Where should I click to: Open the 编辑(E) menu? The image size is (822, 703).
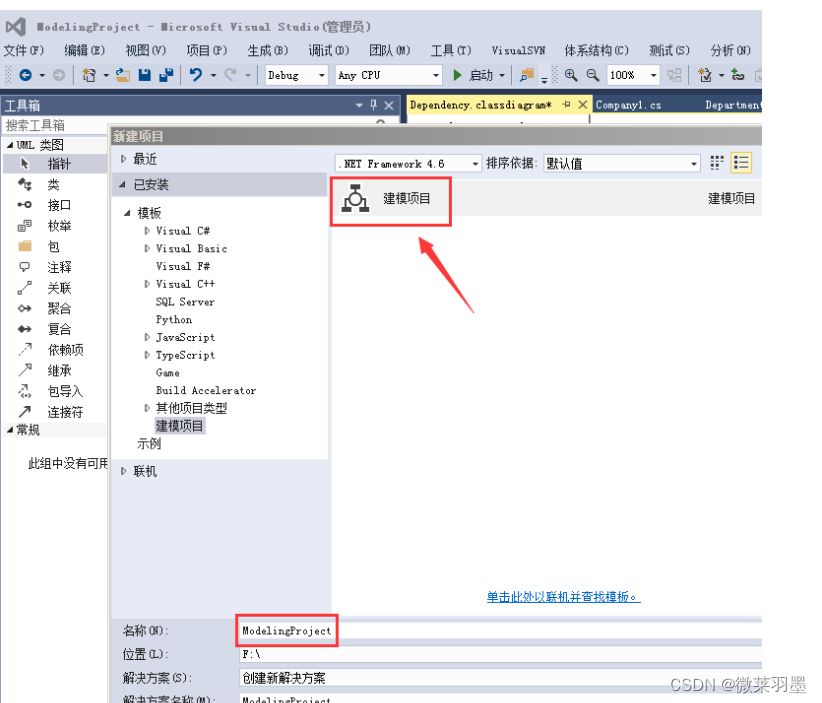point(84,50)
